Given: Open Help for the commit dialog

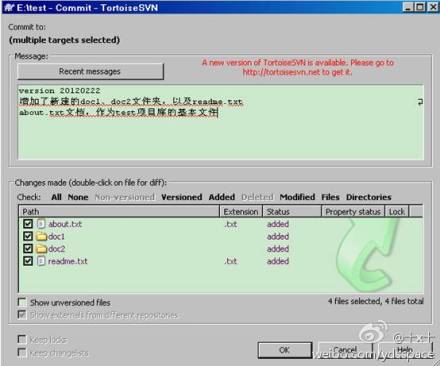Looking at the screenshot, I should click(x=405, y=350).
